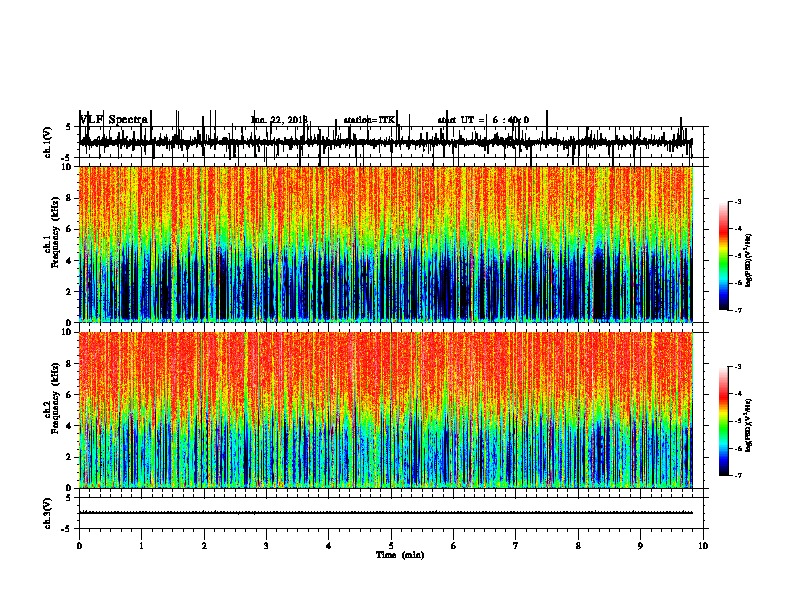Image resolution: width=792 pixels, height=612 pixels.
Task: Click the "VLF Spectra" title text
Action: pyautogui.click(x=114, y=120)
